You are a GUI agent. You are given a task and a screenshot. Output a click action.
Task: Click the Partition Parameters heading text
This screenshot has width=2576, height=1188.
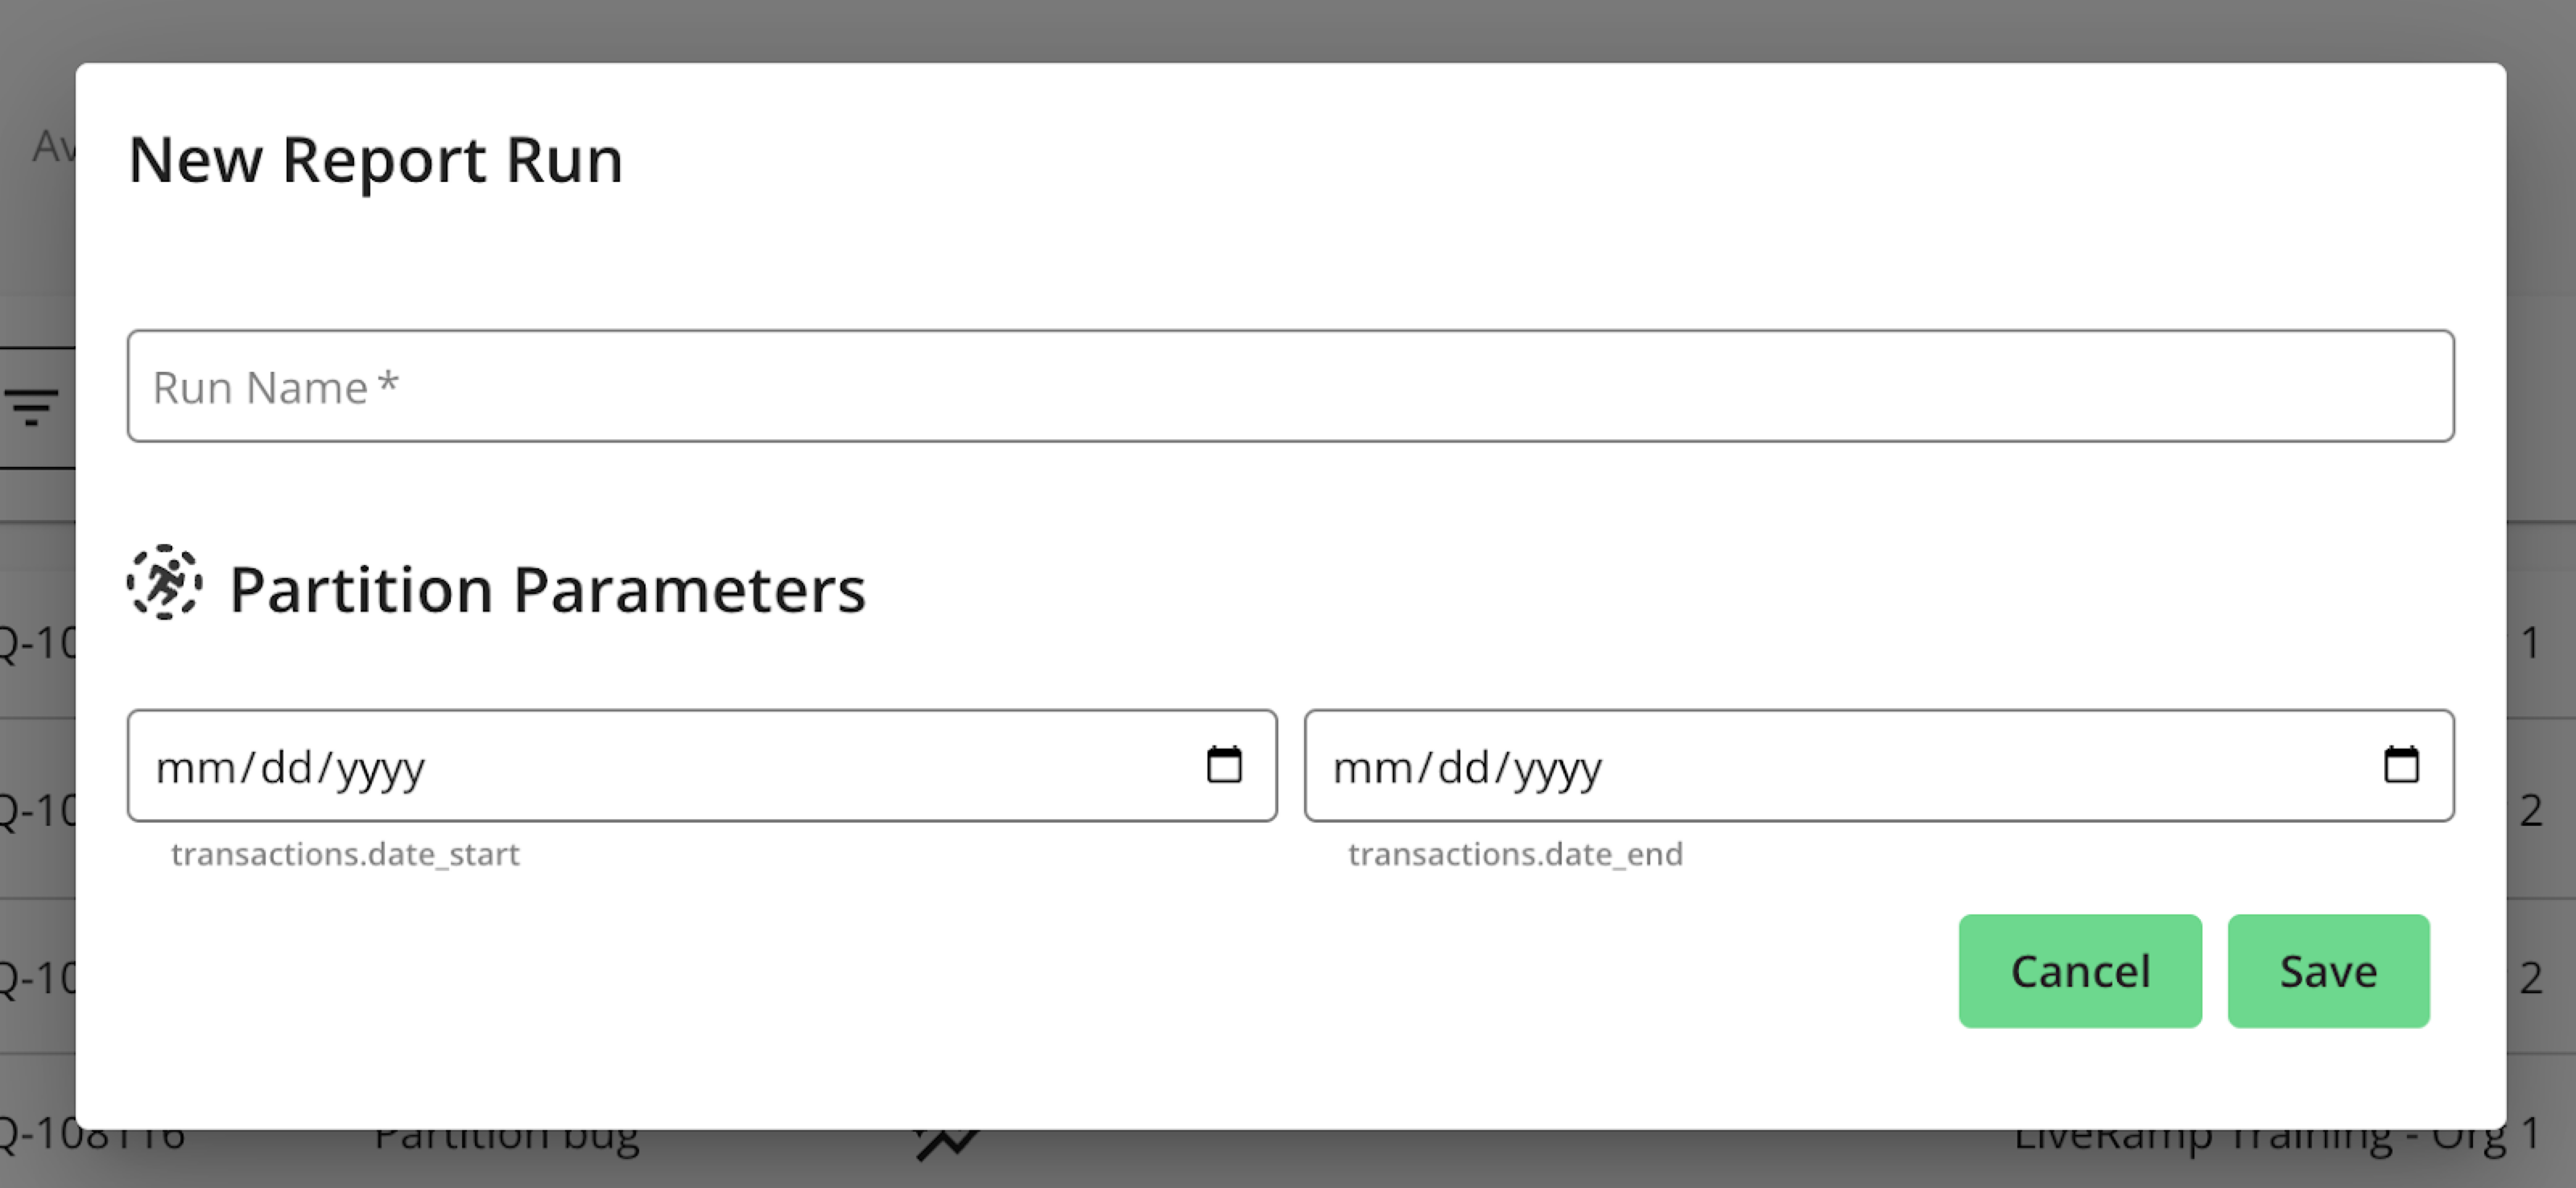click(547, 589)
